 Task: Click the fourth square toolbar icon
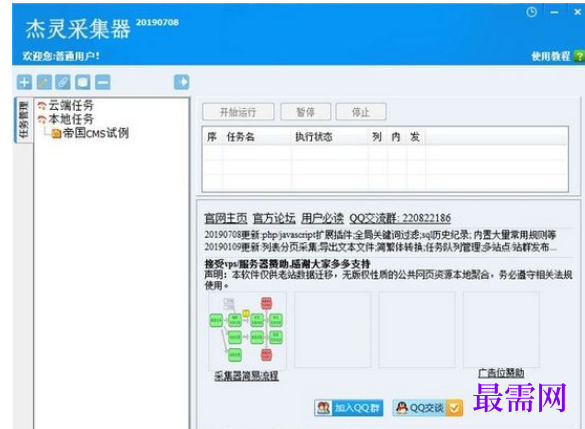tap(82, 82)
